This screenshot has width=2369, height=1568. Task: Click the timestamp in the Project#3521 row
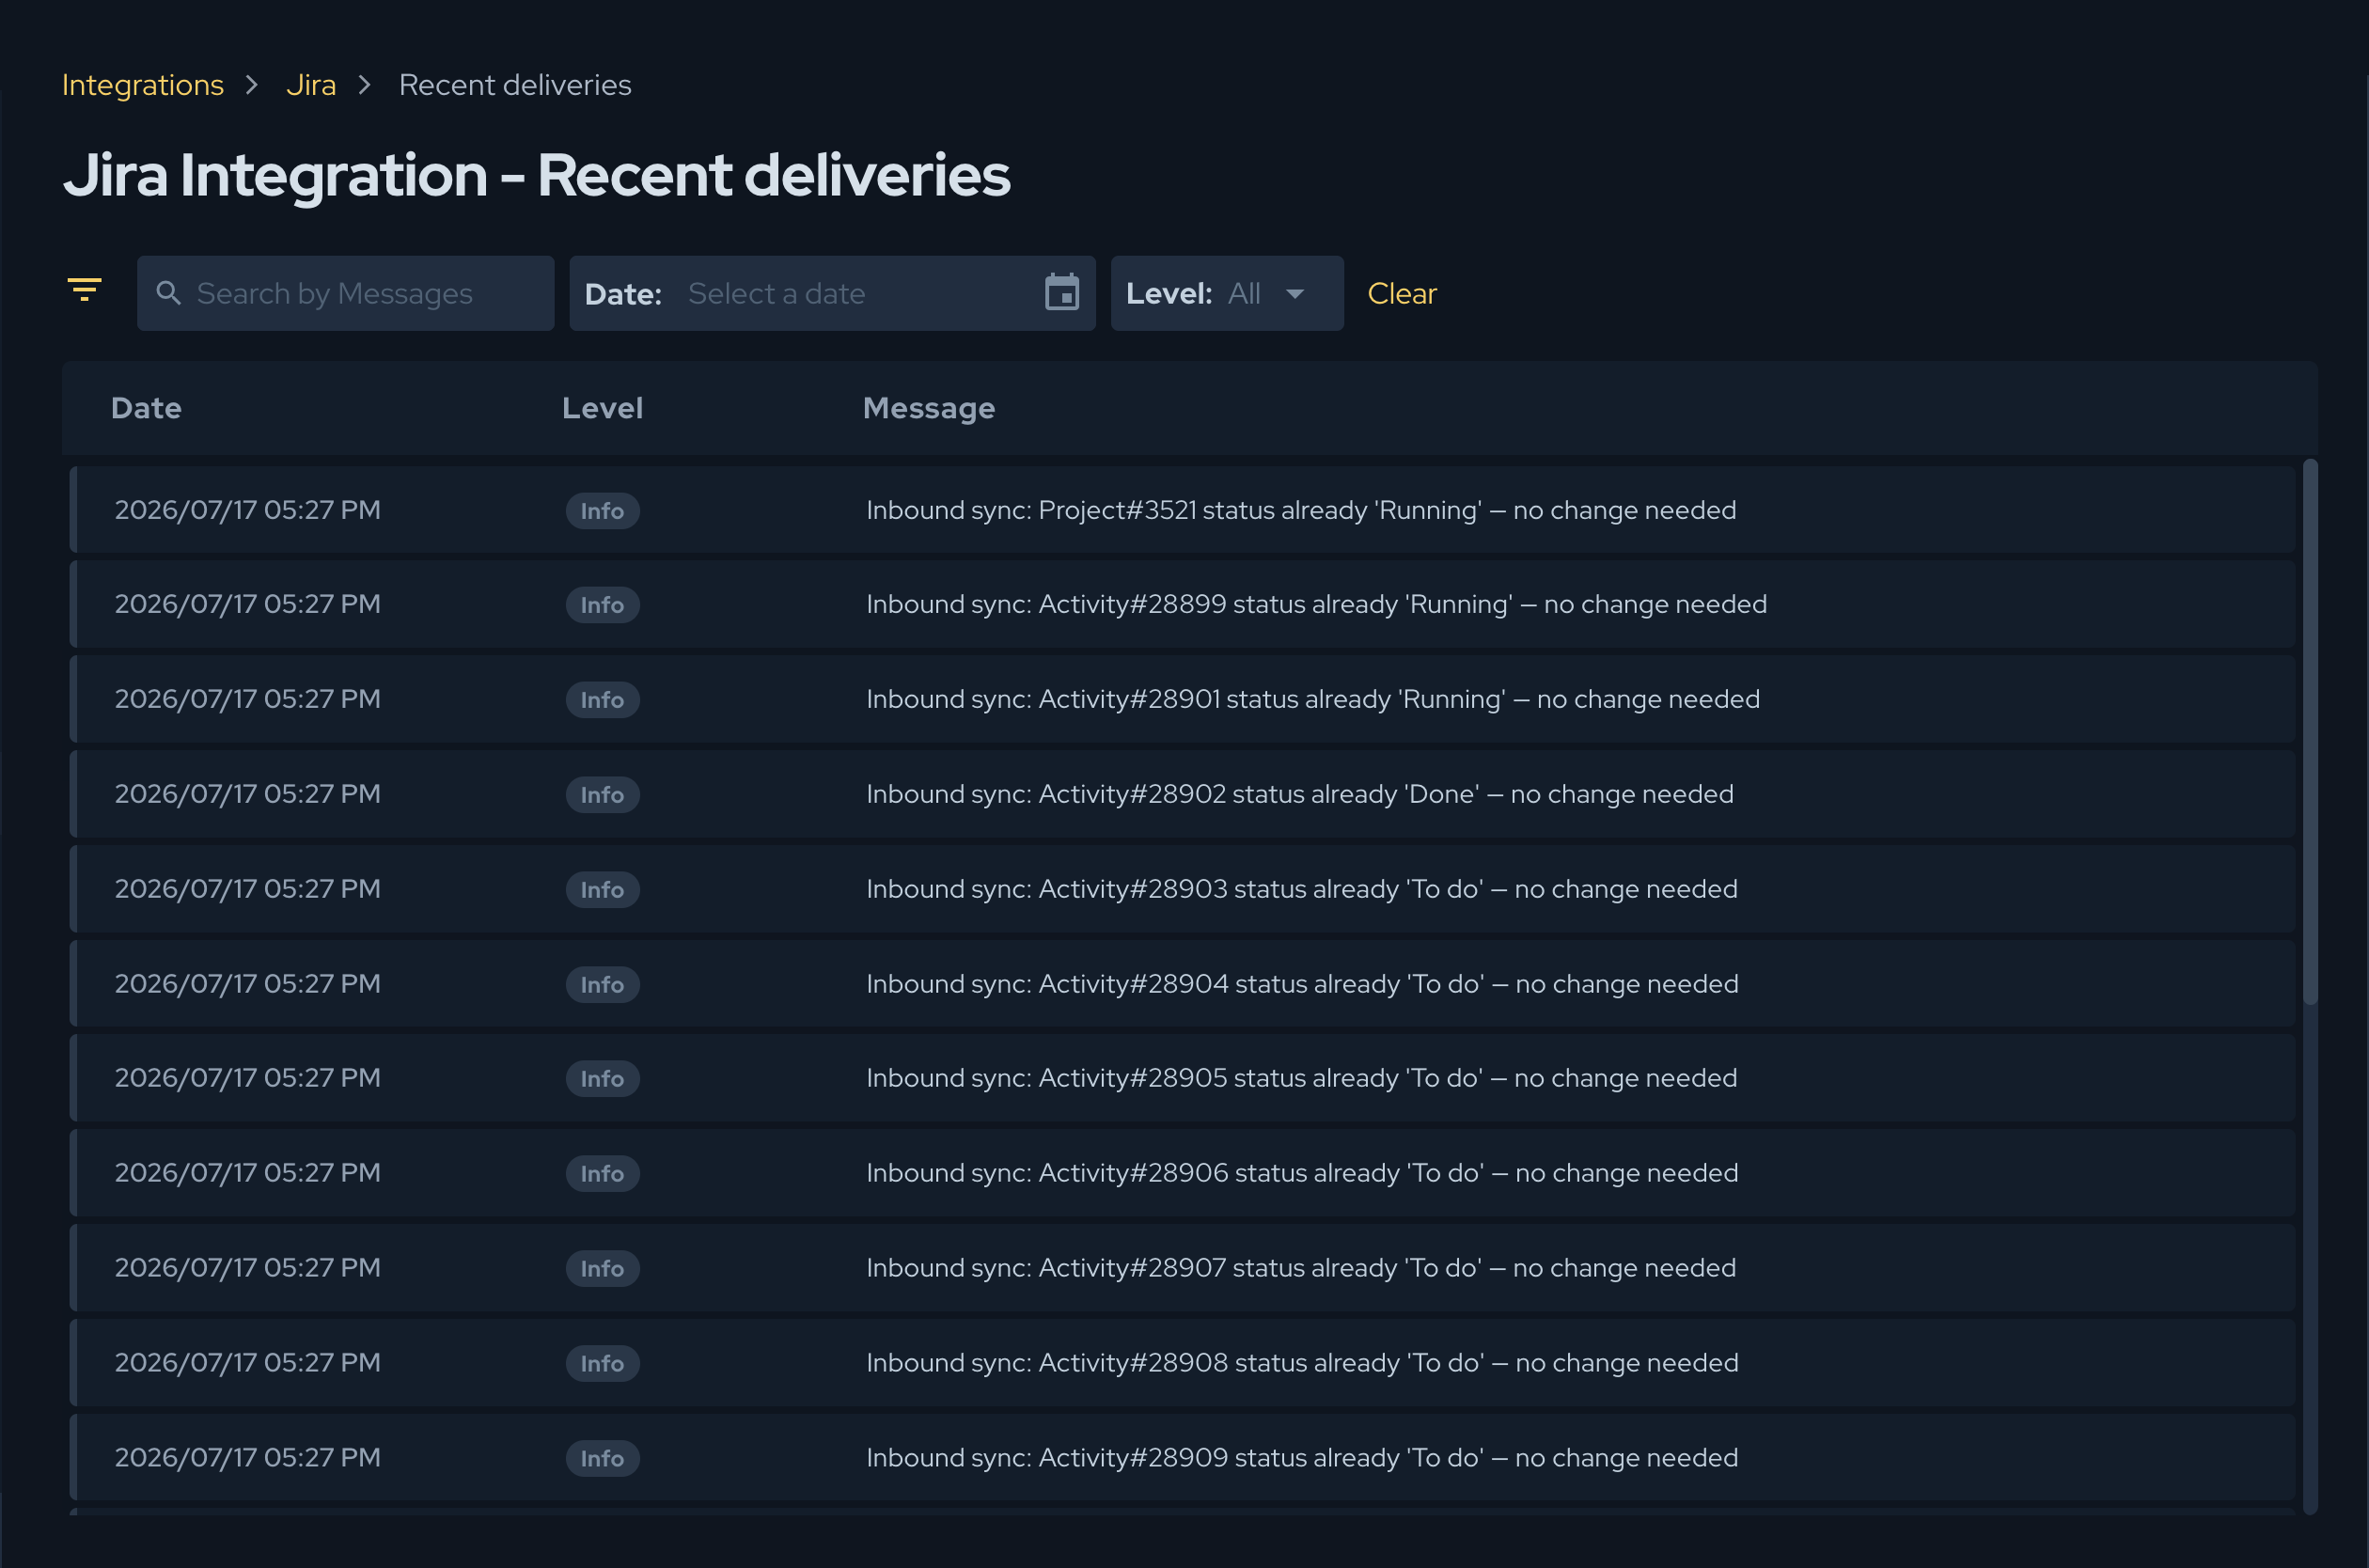click(248, 510)
